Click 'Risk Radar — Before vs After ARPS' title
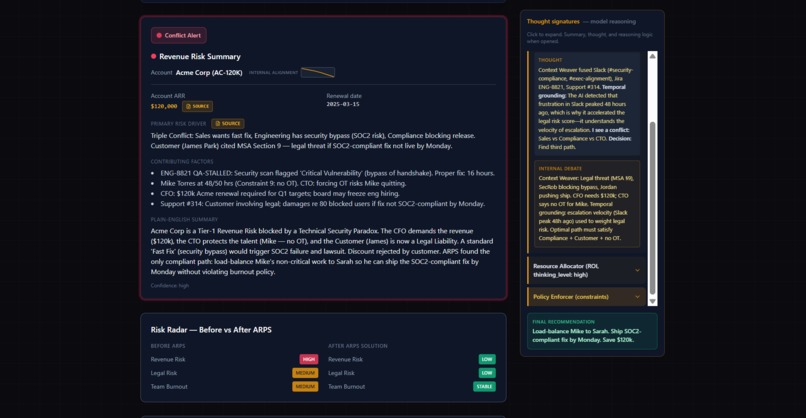The width and height of the screenshot is (806, 418). [x=211, y=330]
